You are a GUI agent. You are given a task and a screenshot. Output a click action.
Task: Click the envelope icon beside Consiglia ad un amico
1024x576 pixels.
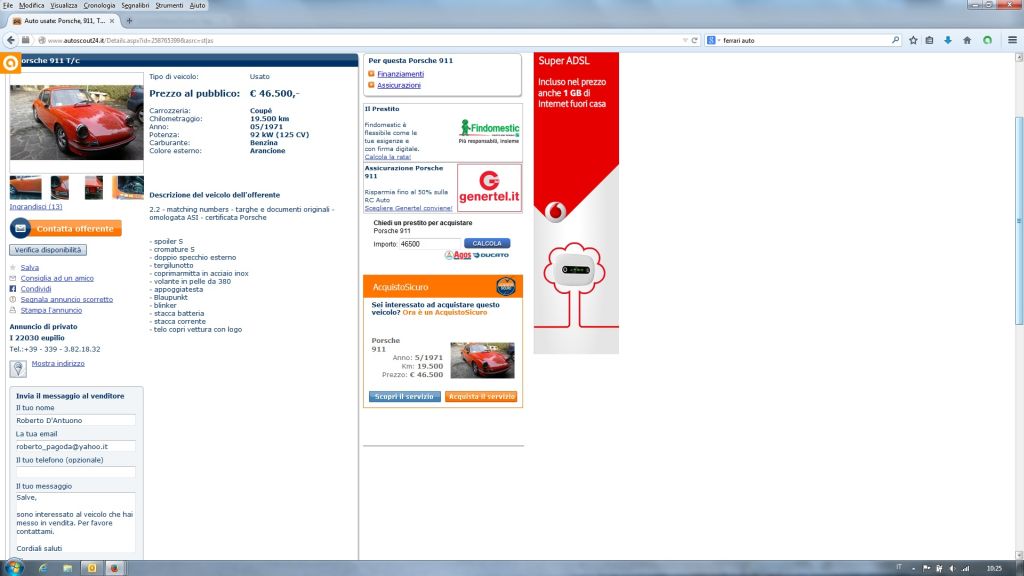(x=12, y=278)
